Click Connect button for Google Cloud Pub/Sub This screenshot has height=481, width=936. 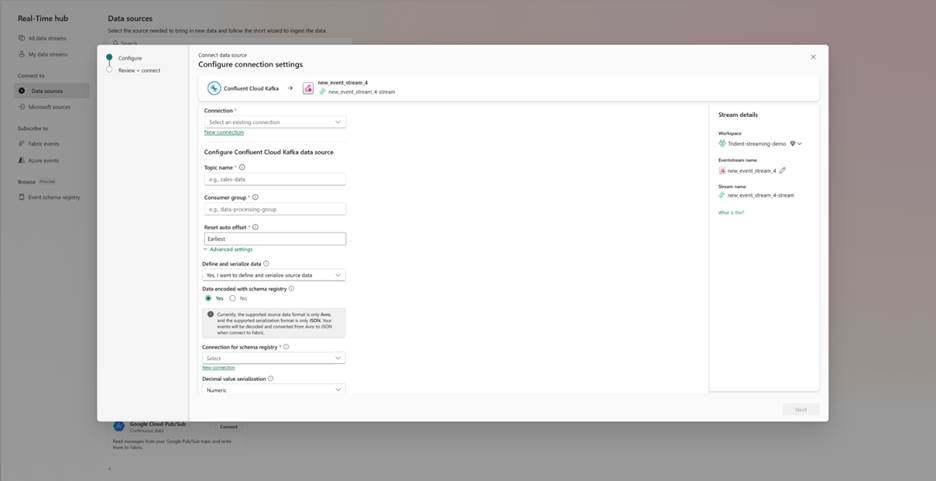(229, 427)
